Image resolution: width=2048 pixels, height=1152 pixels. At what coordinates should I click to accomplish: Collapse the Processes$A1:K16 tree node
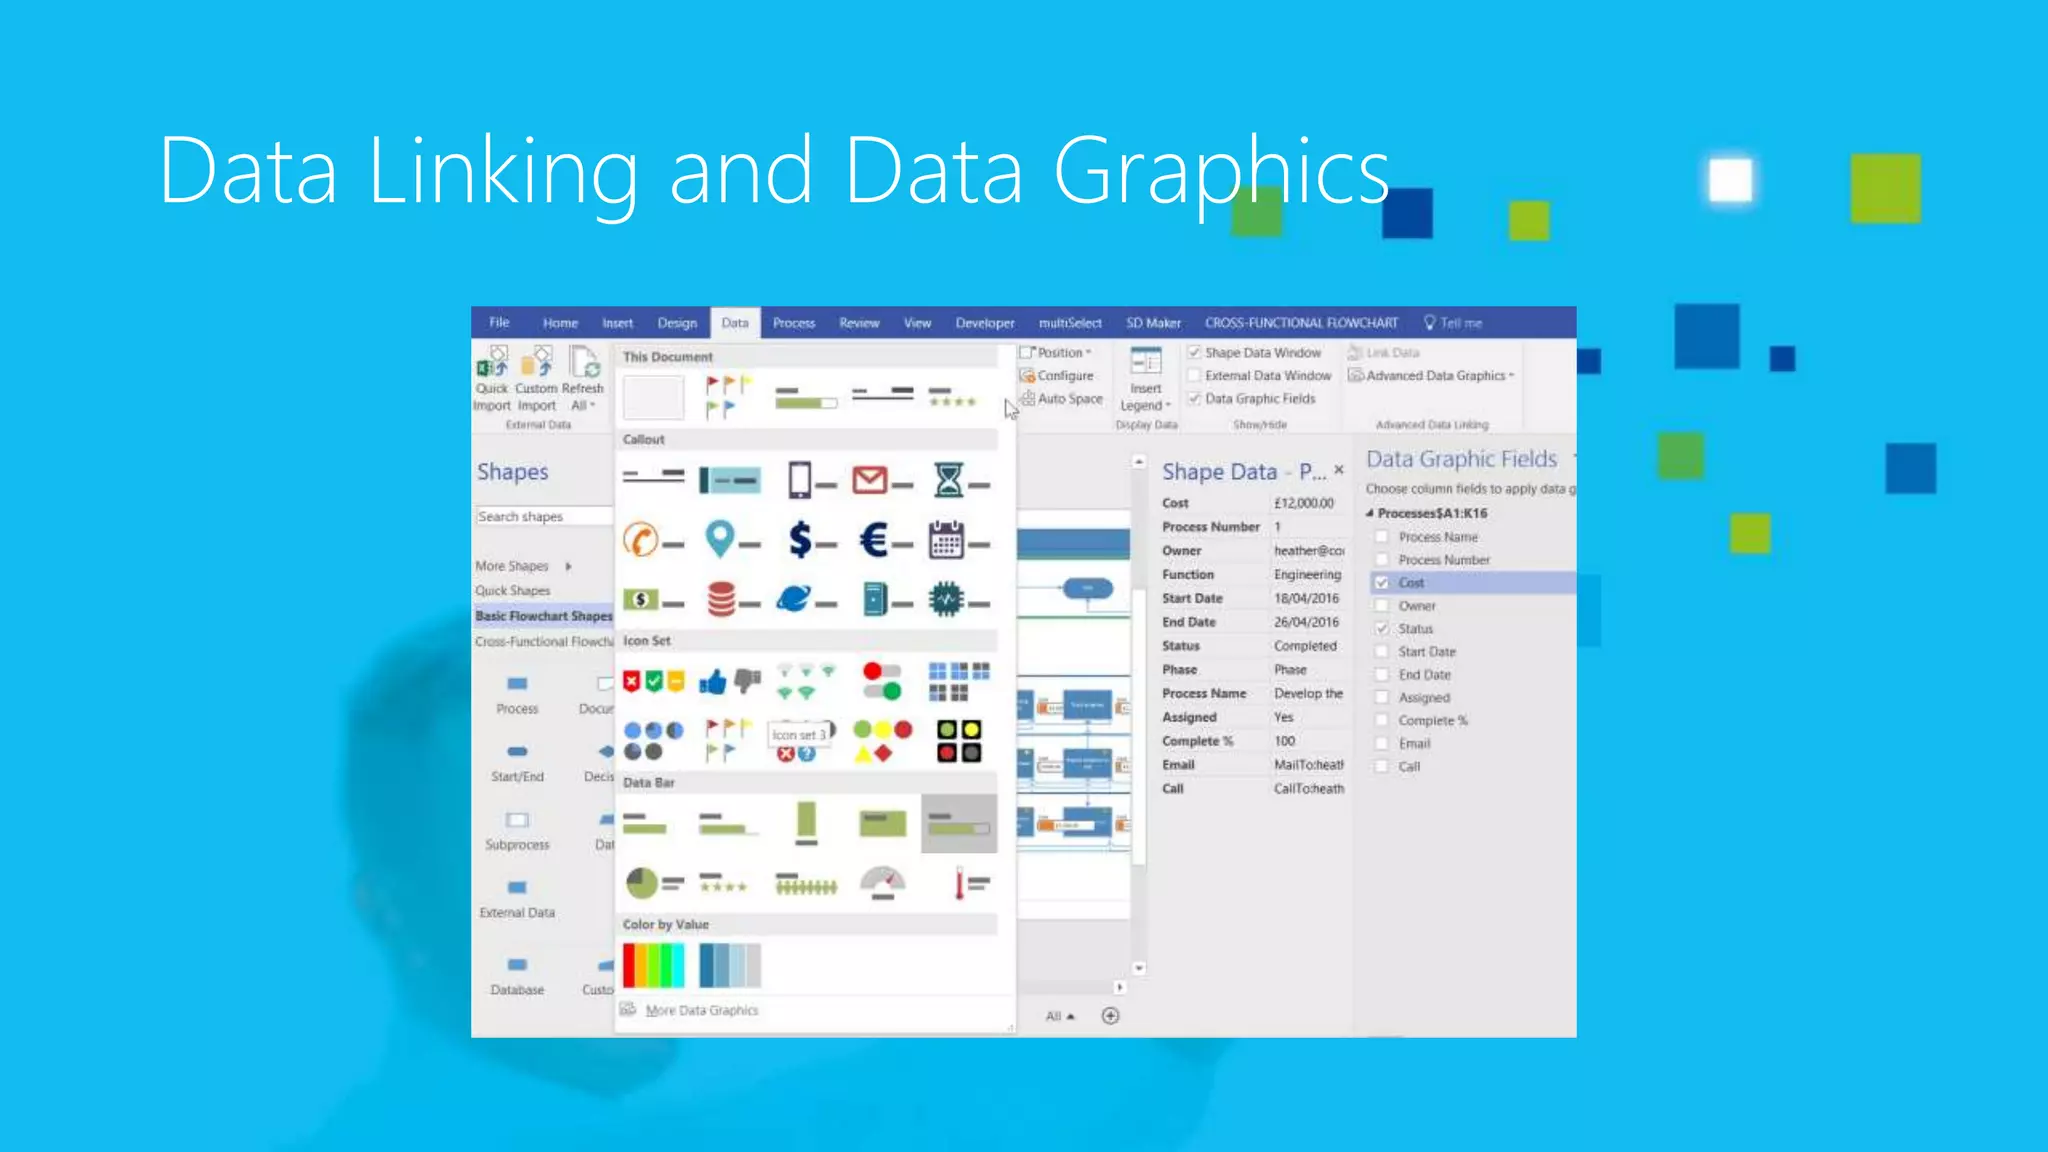[1370, 513]
